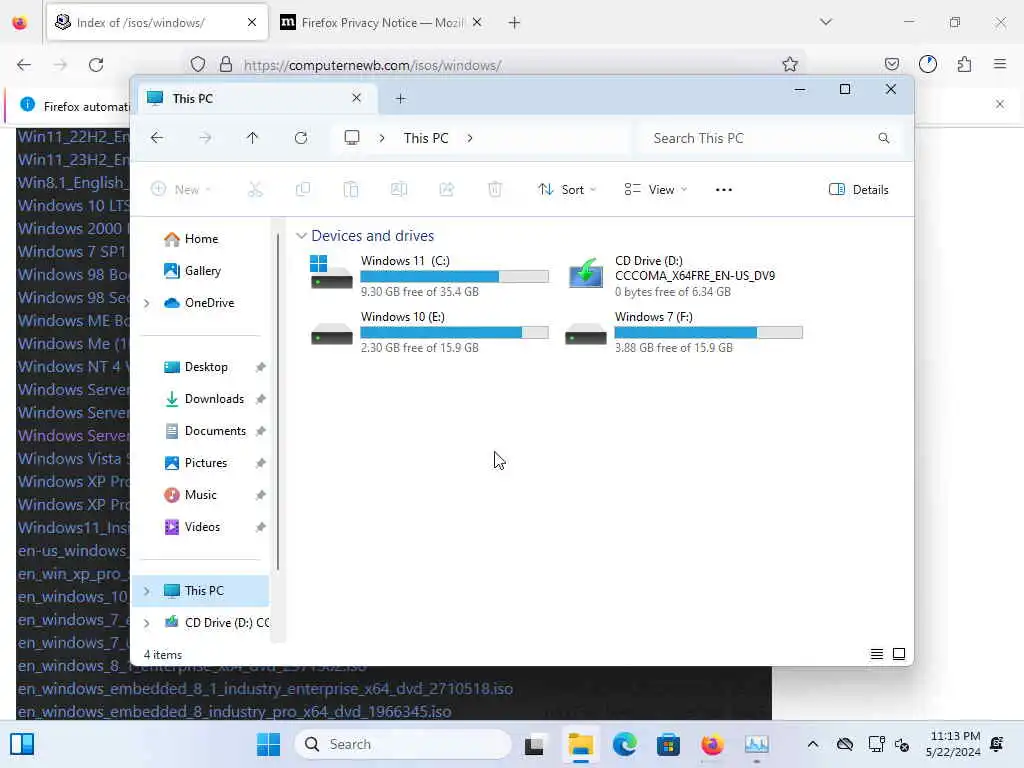The height and width of the screenshot is (768, 1024).
Task: Click the Delete trash icon in Explorer
Action: point(495,189)
